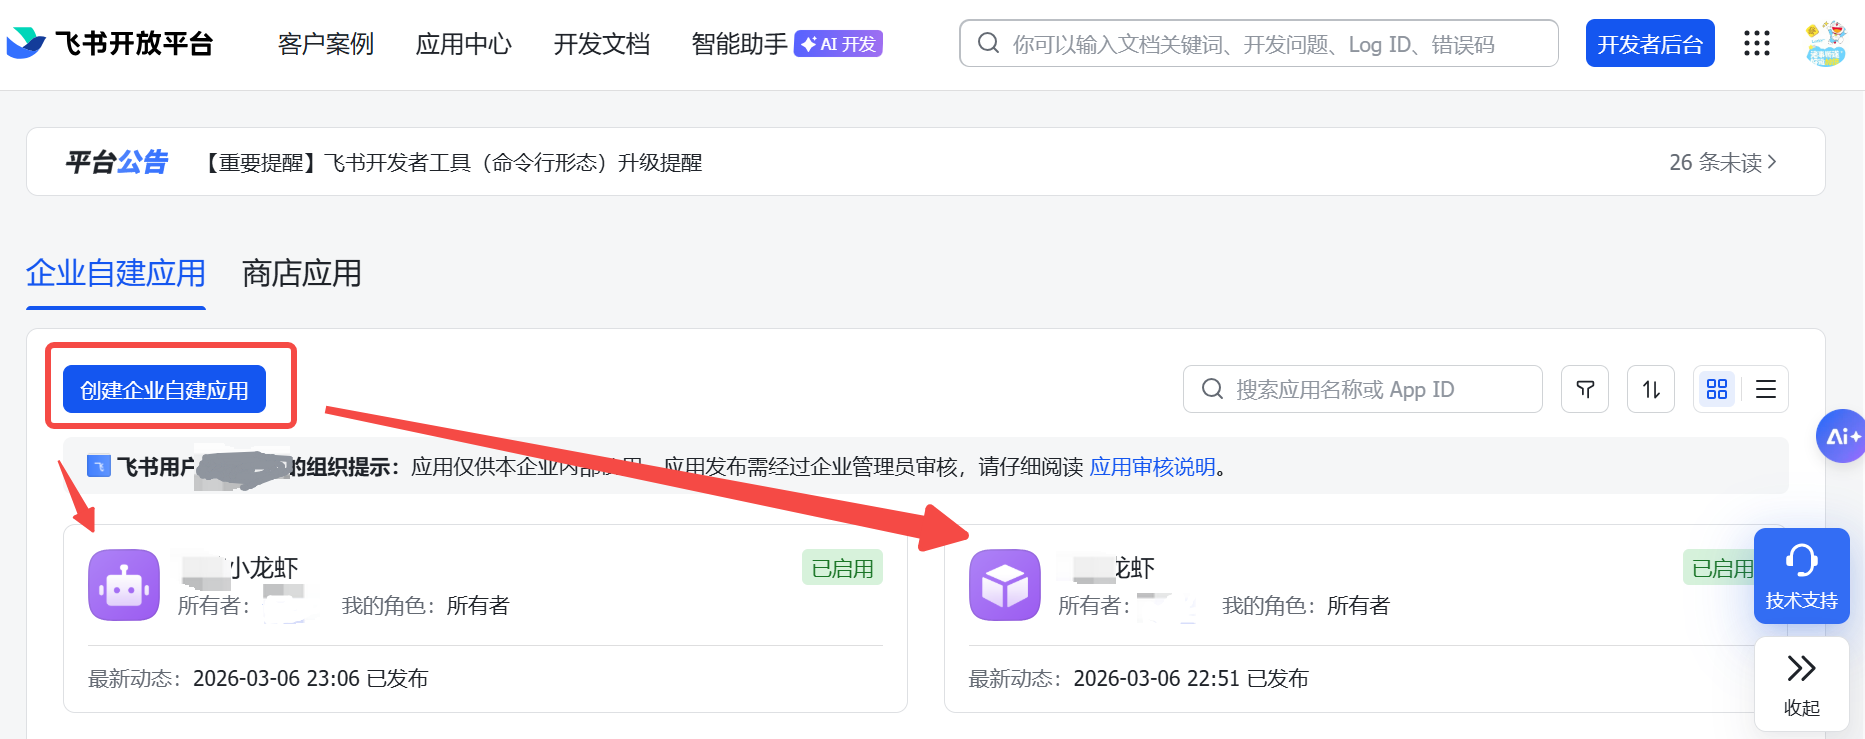The image size is (1865, 739).
Task: Click the robot icon of 小龙虾 app
Action: (x=124, y=585)
